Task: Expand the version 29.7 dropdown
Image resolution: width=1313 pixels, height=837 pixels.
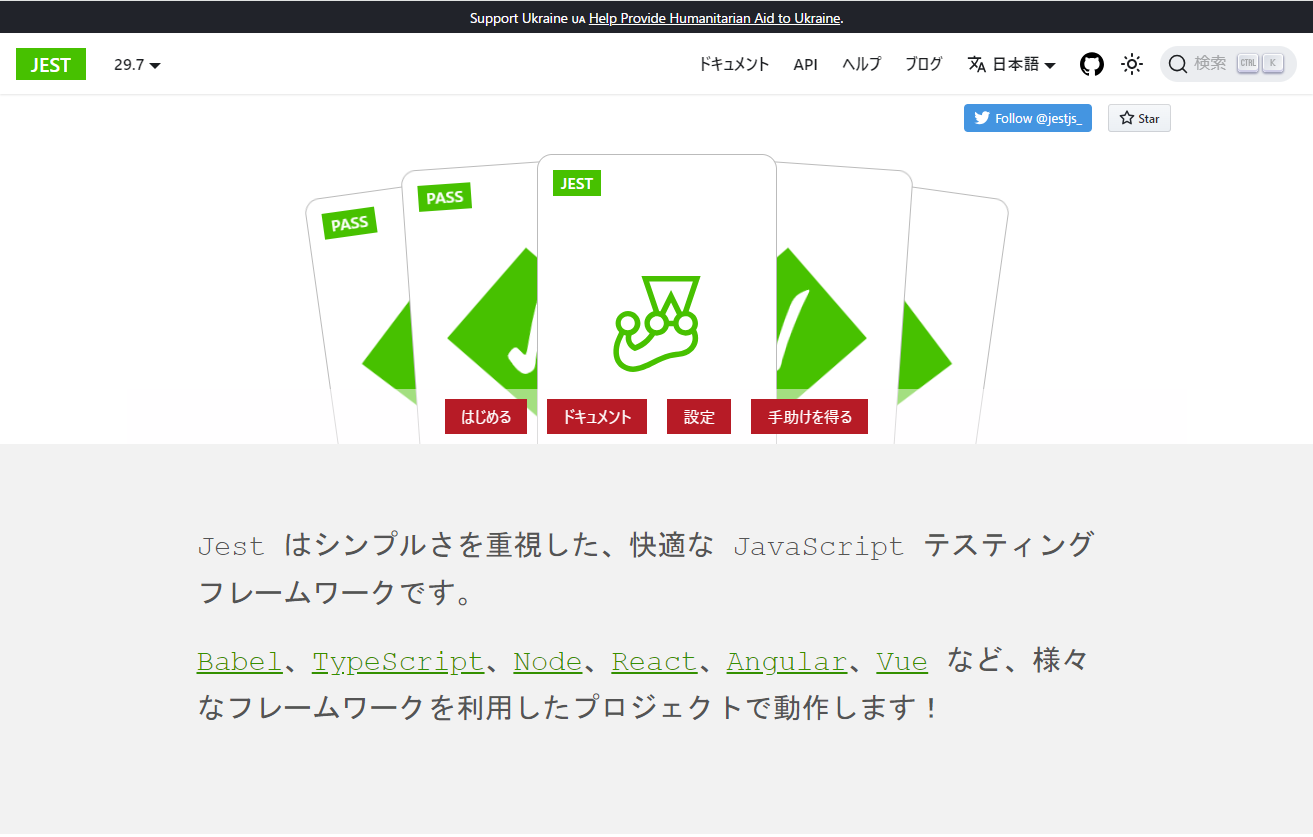Action: [137, 64]
